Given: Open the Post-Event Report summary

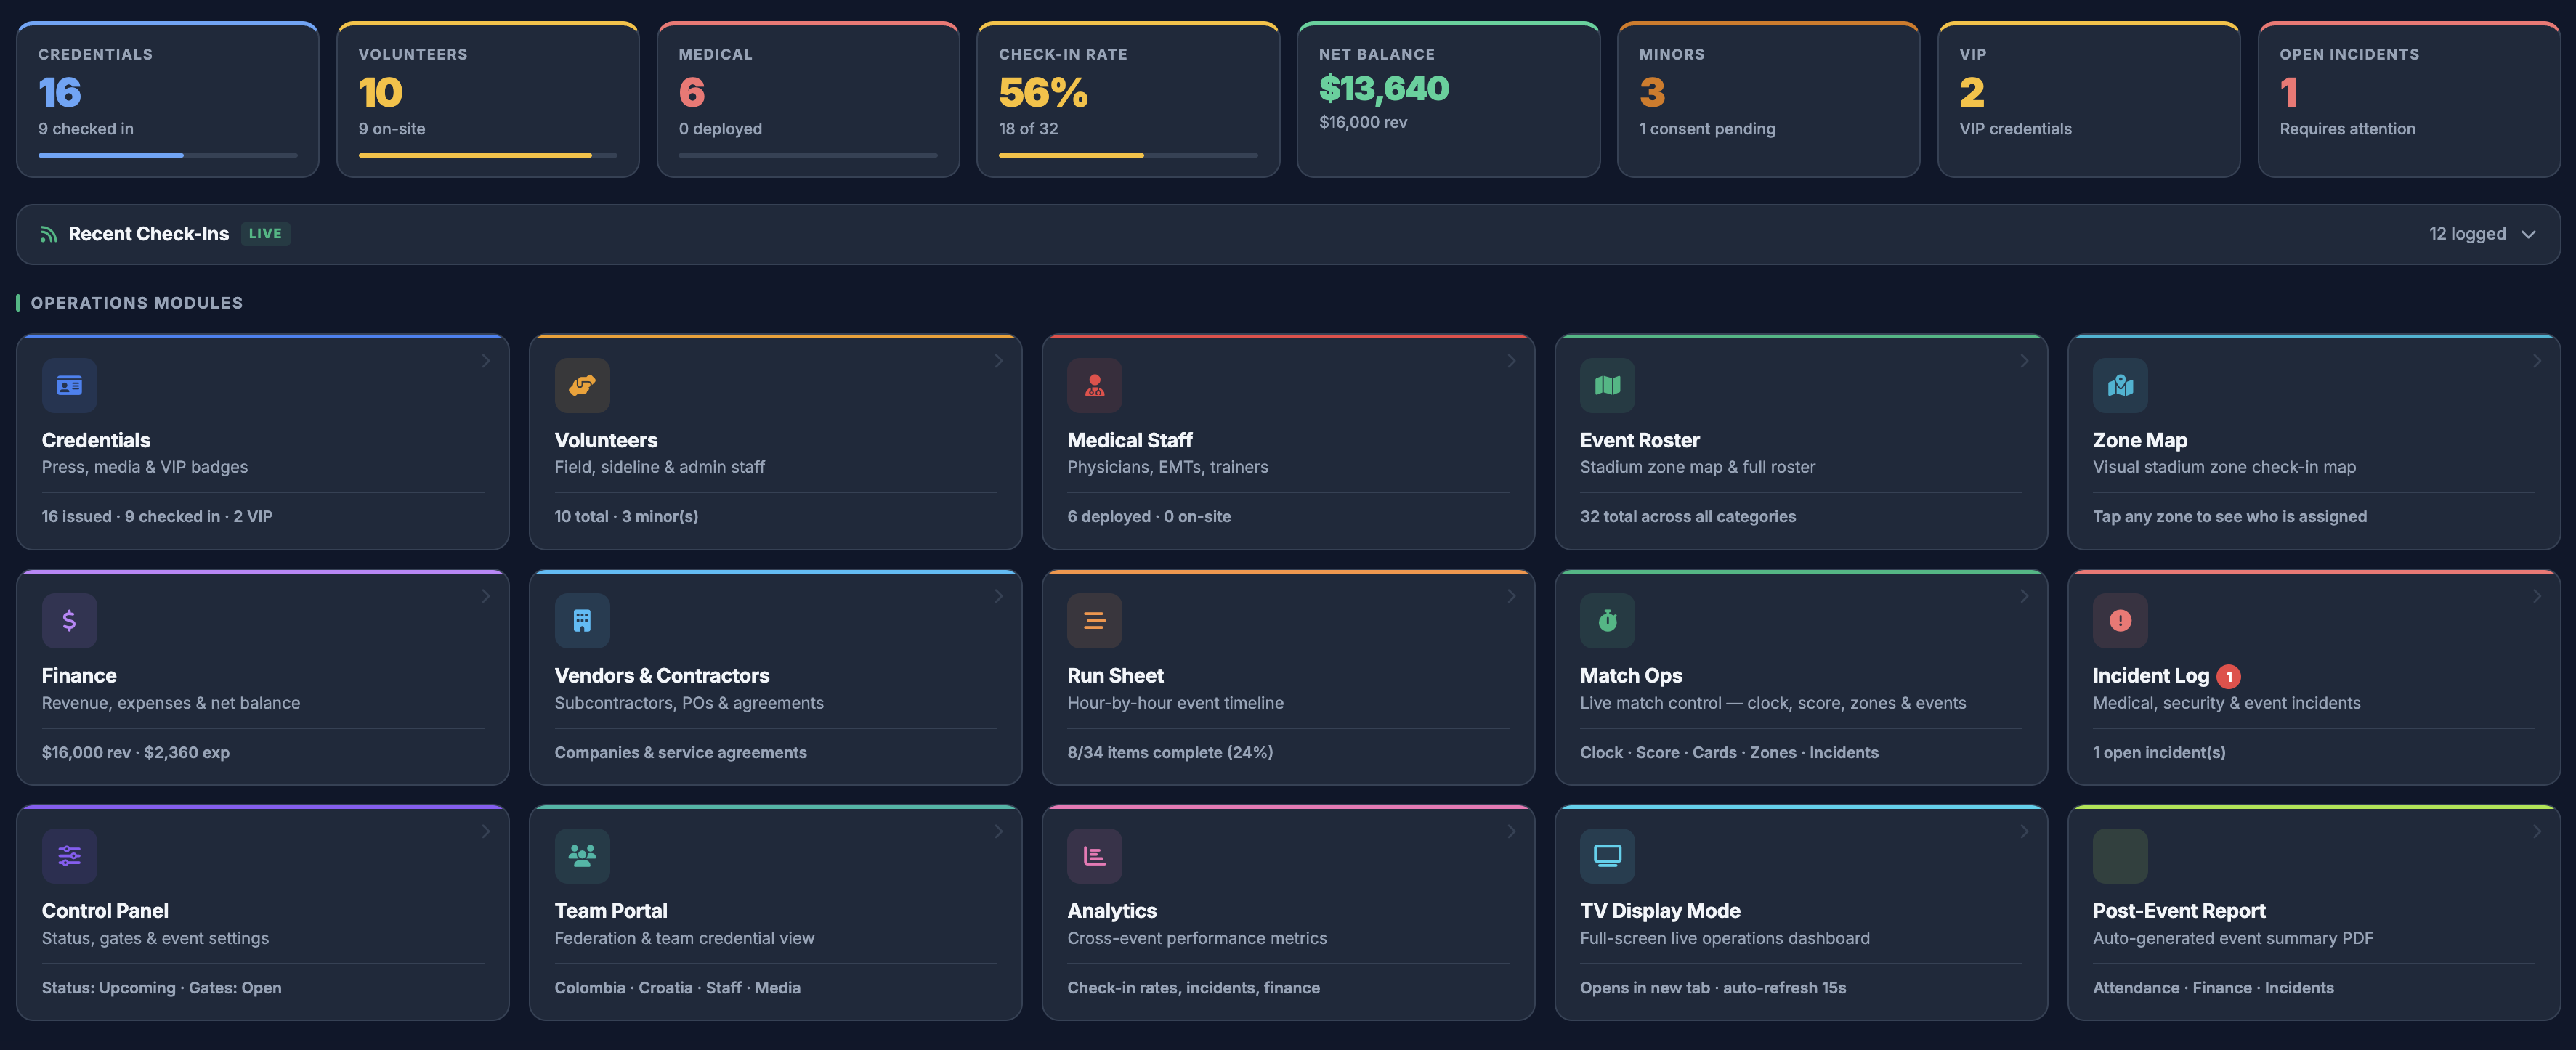Looking at the screenshot, I should tap(2313, 913).
